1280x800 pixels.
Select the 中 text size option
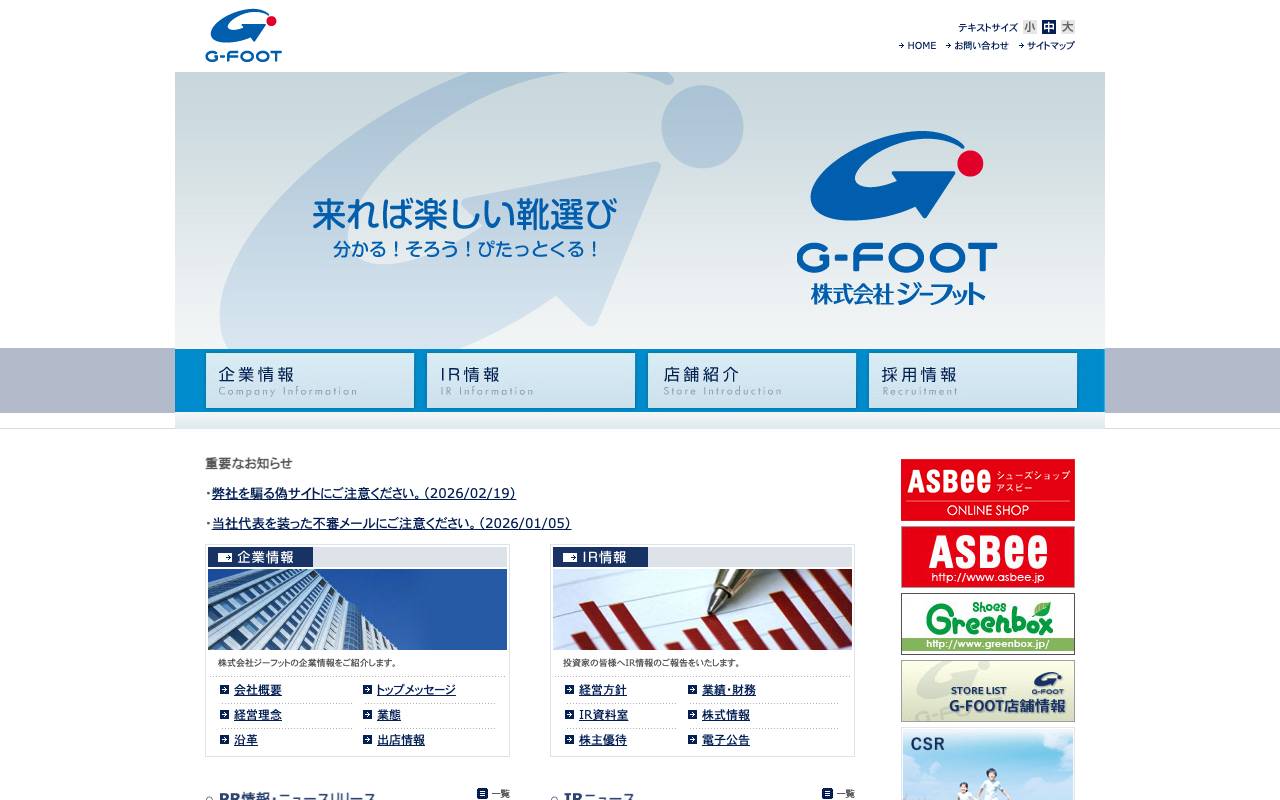[1048, 27]
